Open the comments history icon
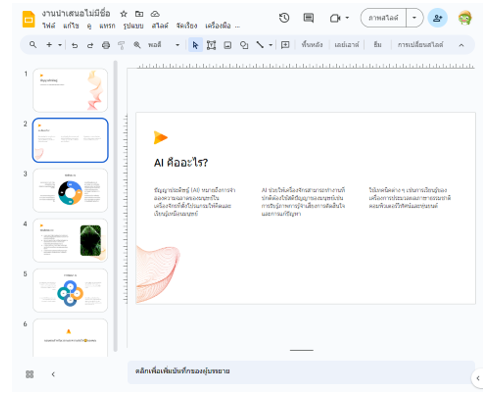491x398 pixels. (309, 18)
